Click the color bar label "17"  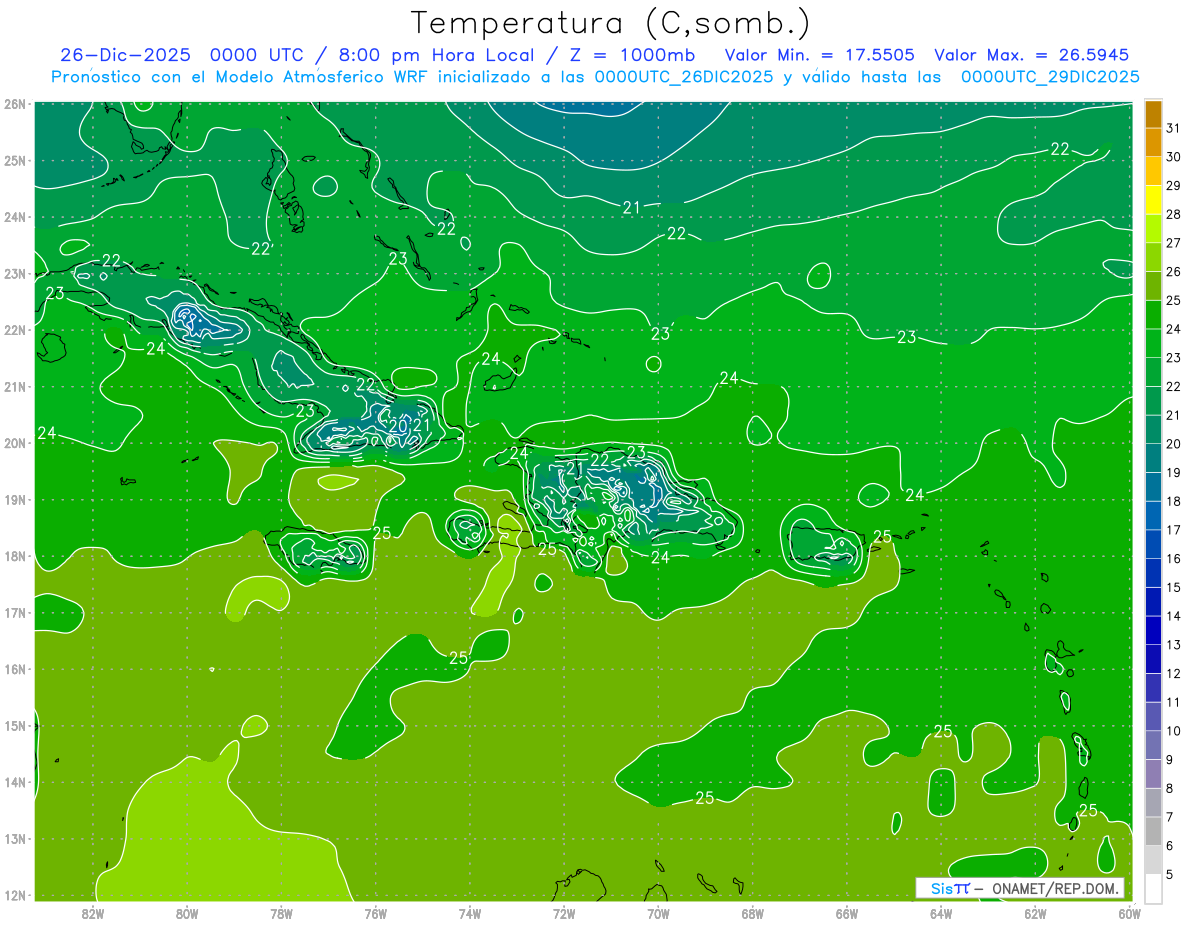[x=1173, y=530]
